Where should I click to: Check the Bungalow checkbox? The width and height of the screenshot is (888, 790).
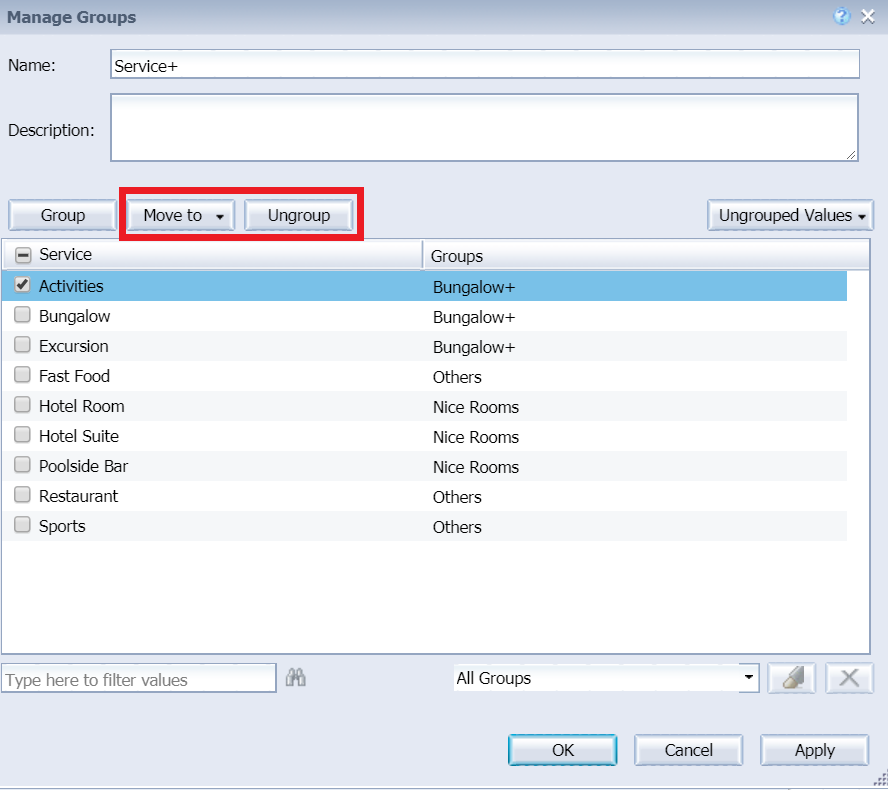click(22, 315)
